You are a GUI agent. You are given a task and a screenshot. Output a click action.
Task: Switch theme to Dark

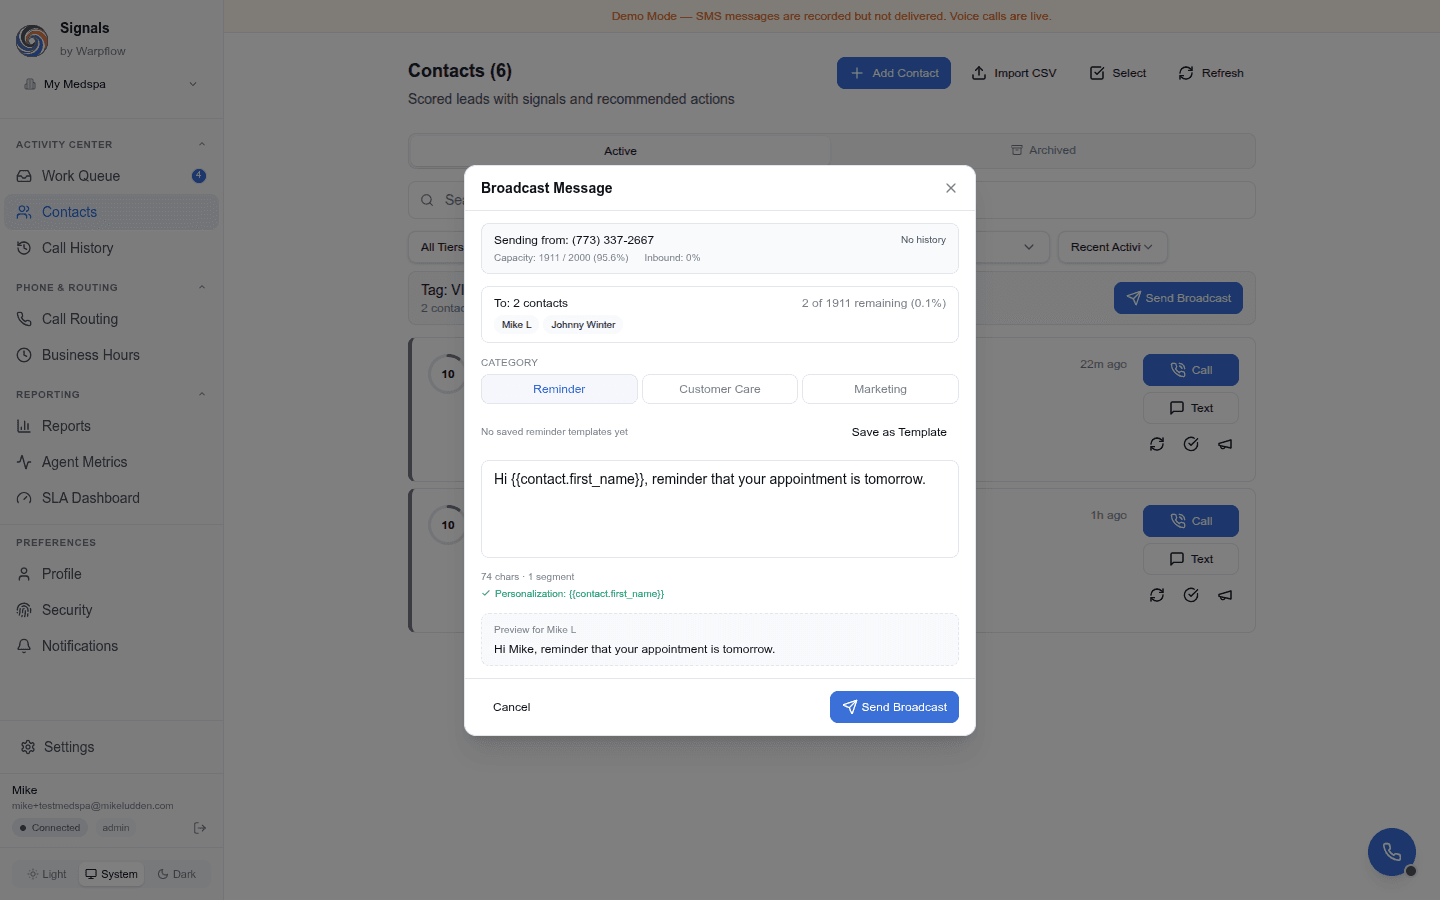click(x=178, y=873)
